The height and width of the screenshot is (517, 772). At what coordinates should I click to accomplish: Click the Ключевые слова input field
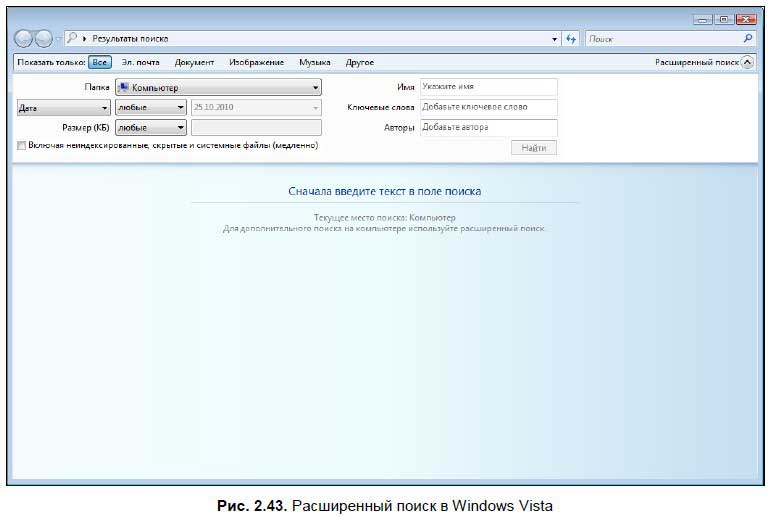pos(488,107)
